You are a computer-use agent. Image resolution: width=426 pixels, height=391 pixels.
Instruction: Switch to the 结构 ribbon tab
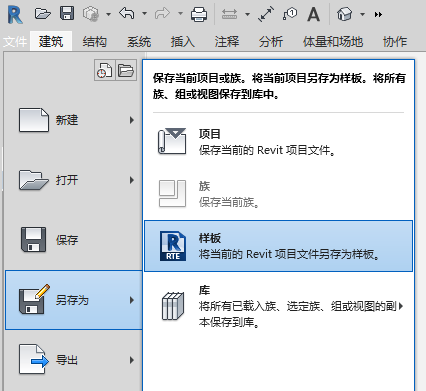[x=95, y=42]
